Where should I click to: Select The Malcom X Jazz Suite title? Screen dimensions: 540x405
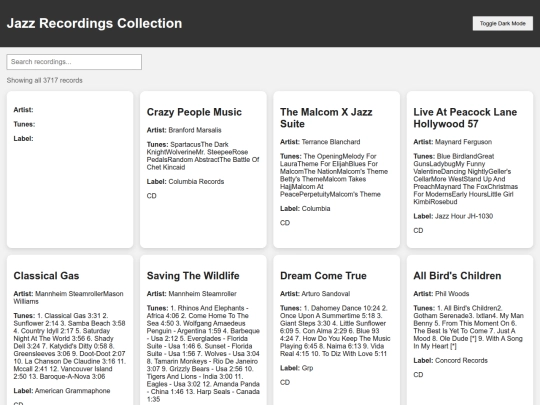(326, 118)
